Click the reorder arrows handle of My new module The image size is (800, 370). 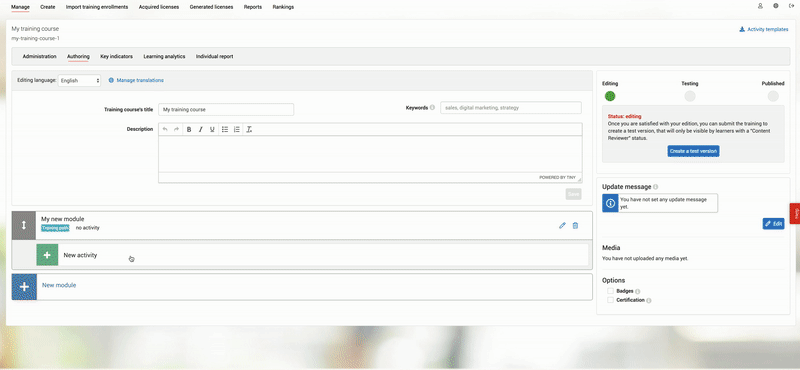click(x=24, y=225)
